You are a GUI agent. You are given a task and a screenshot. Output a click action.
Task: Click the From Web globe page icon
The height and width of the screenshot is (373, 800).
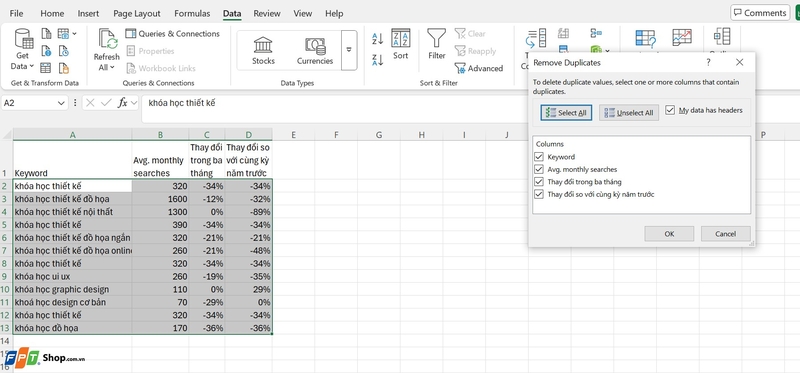[46, 51]
